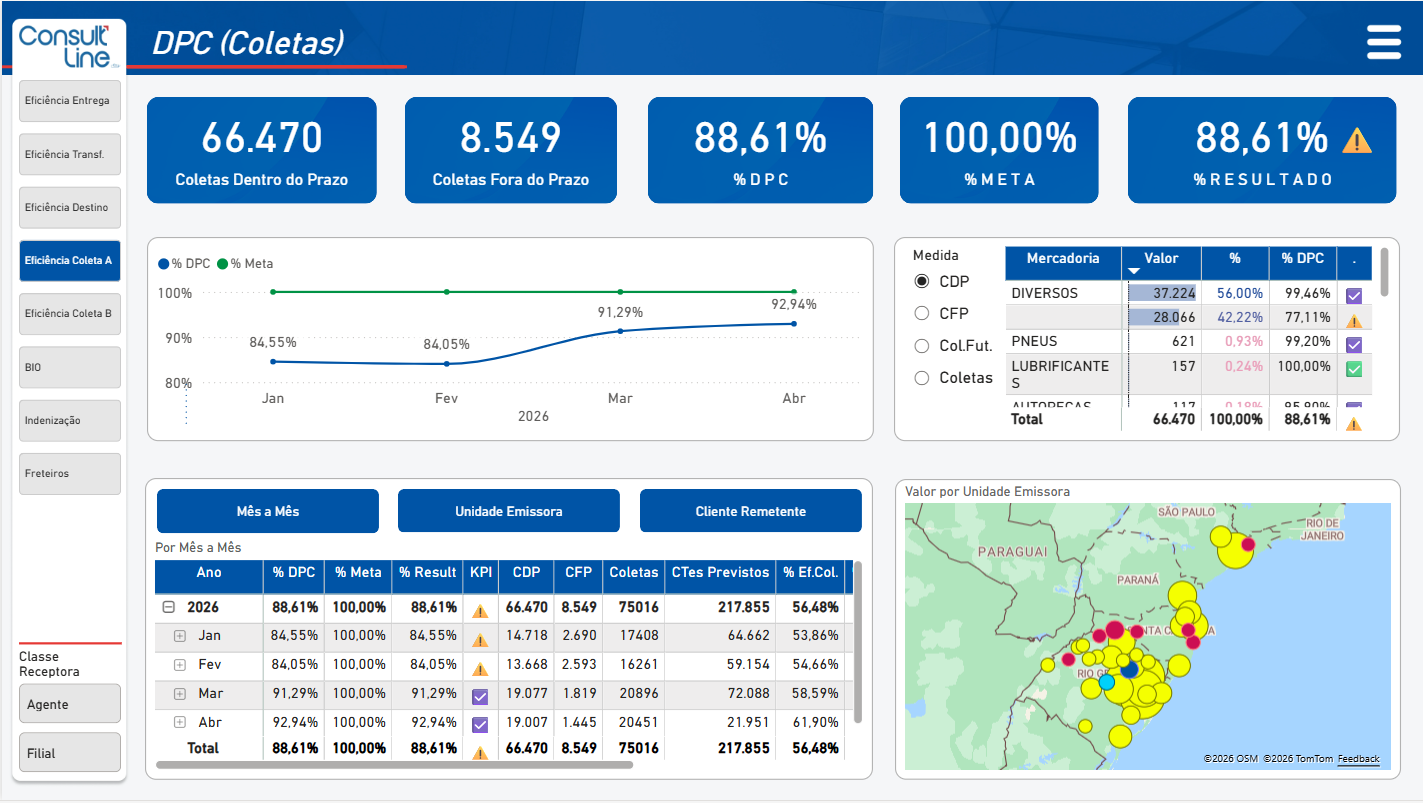Select the Col.Fut. measure radio button

pyautogui.click(x=922, y=346)
